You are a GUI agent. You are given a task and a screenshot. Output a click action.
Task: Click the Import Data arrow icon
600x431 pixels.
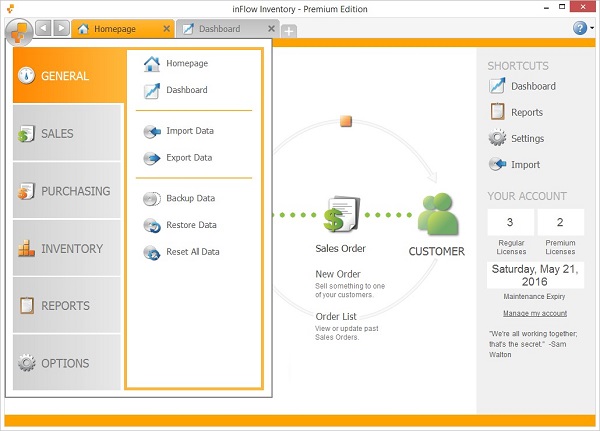tap(152, 131)
